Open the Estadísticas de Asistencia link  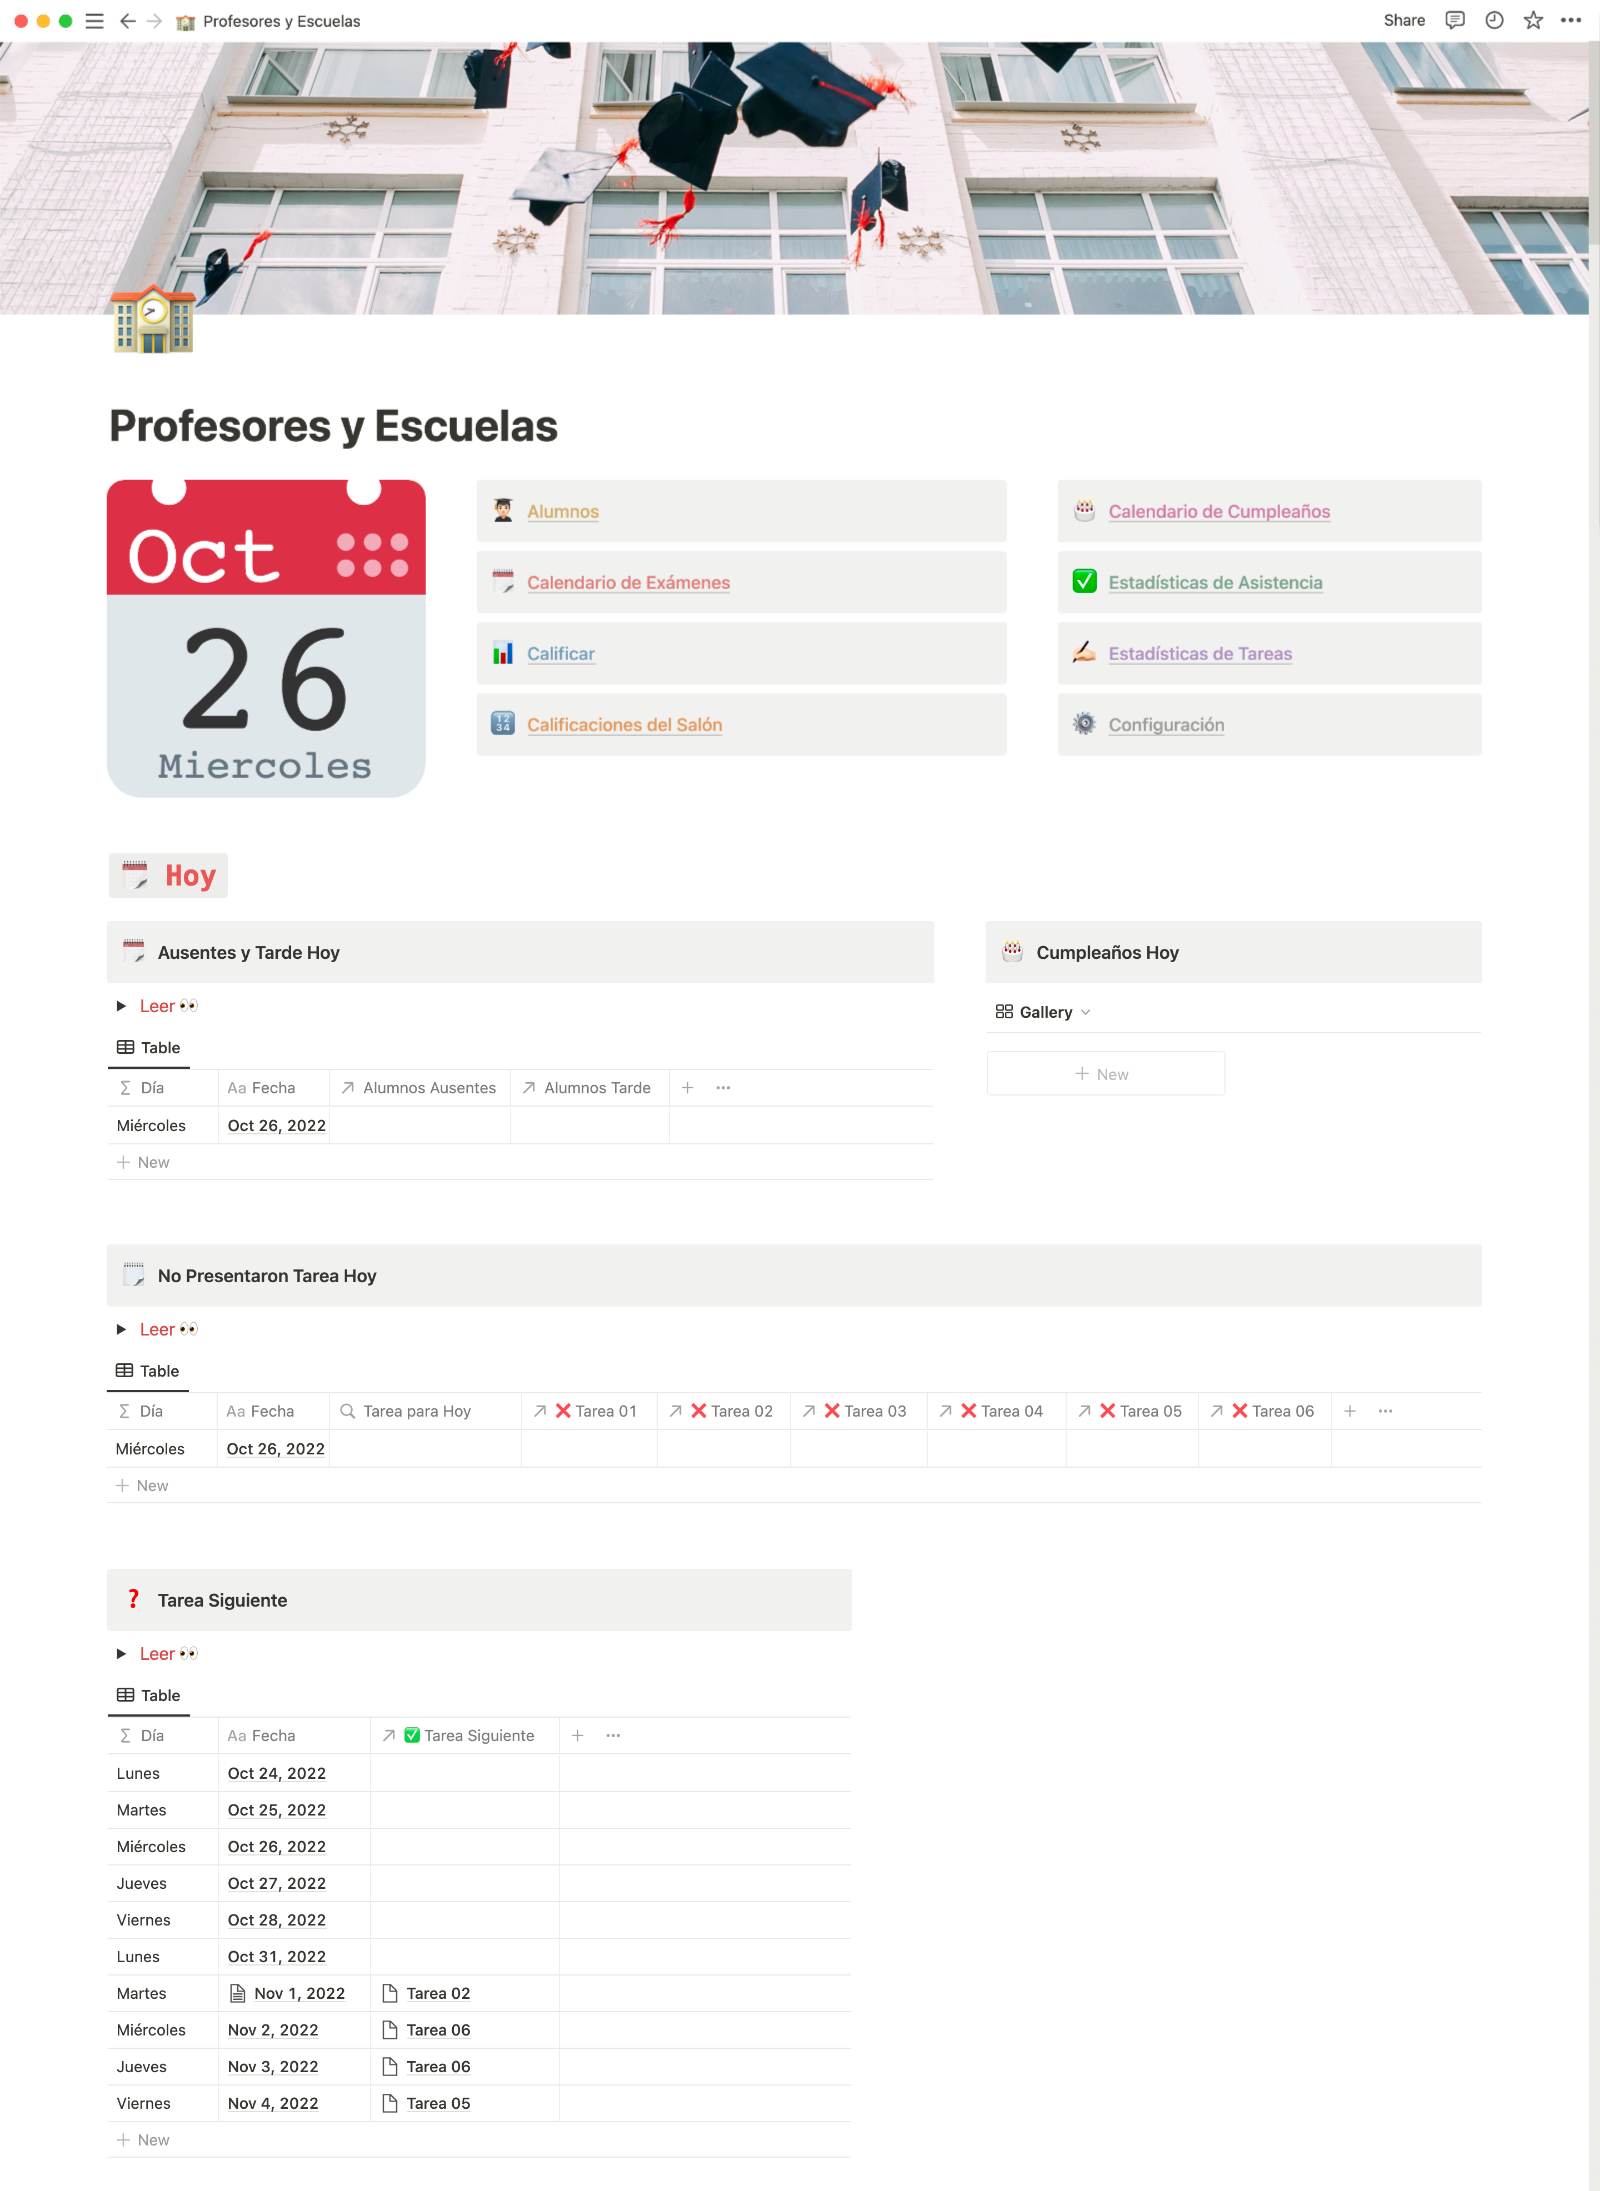coord(1215,582)
